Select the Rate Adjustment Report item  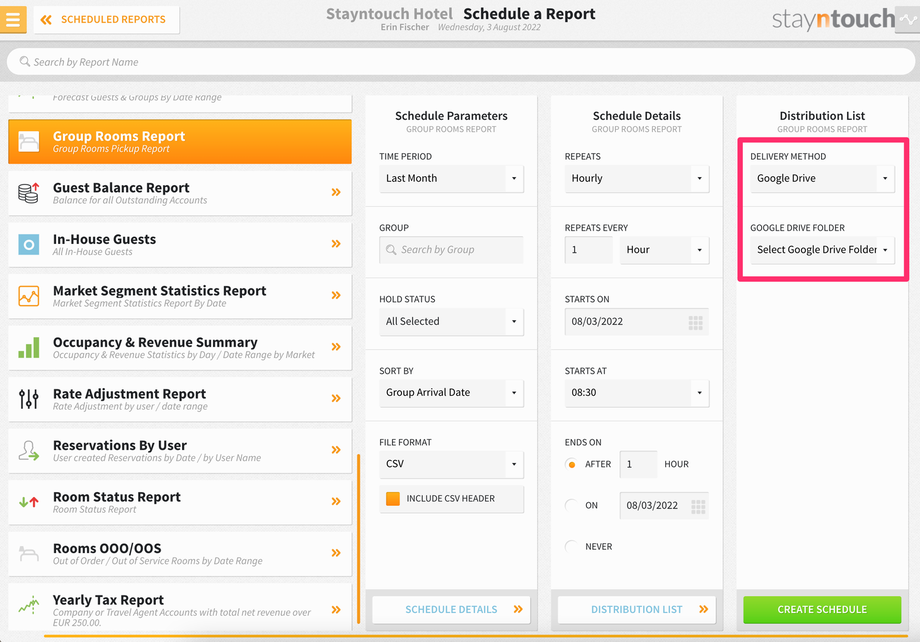(x=180, y=399)
